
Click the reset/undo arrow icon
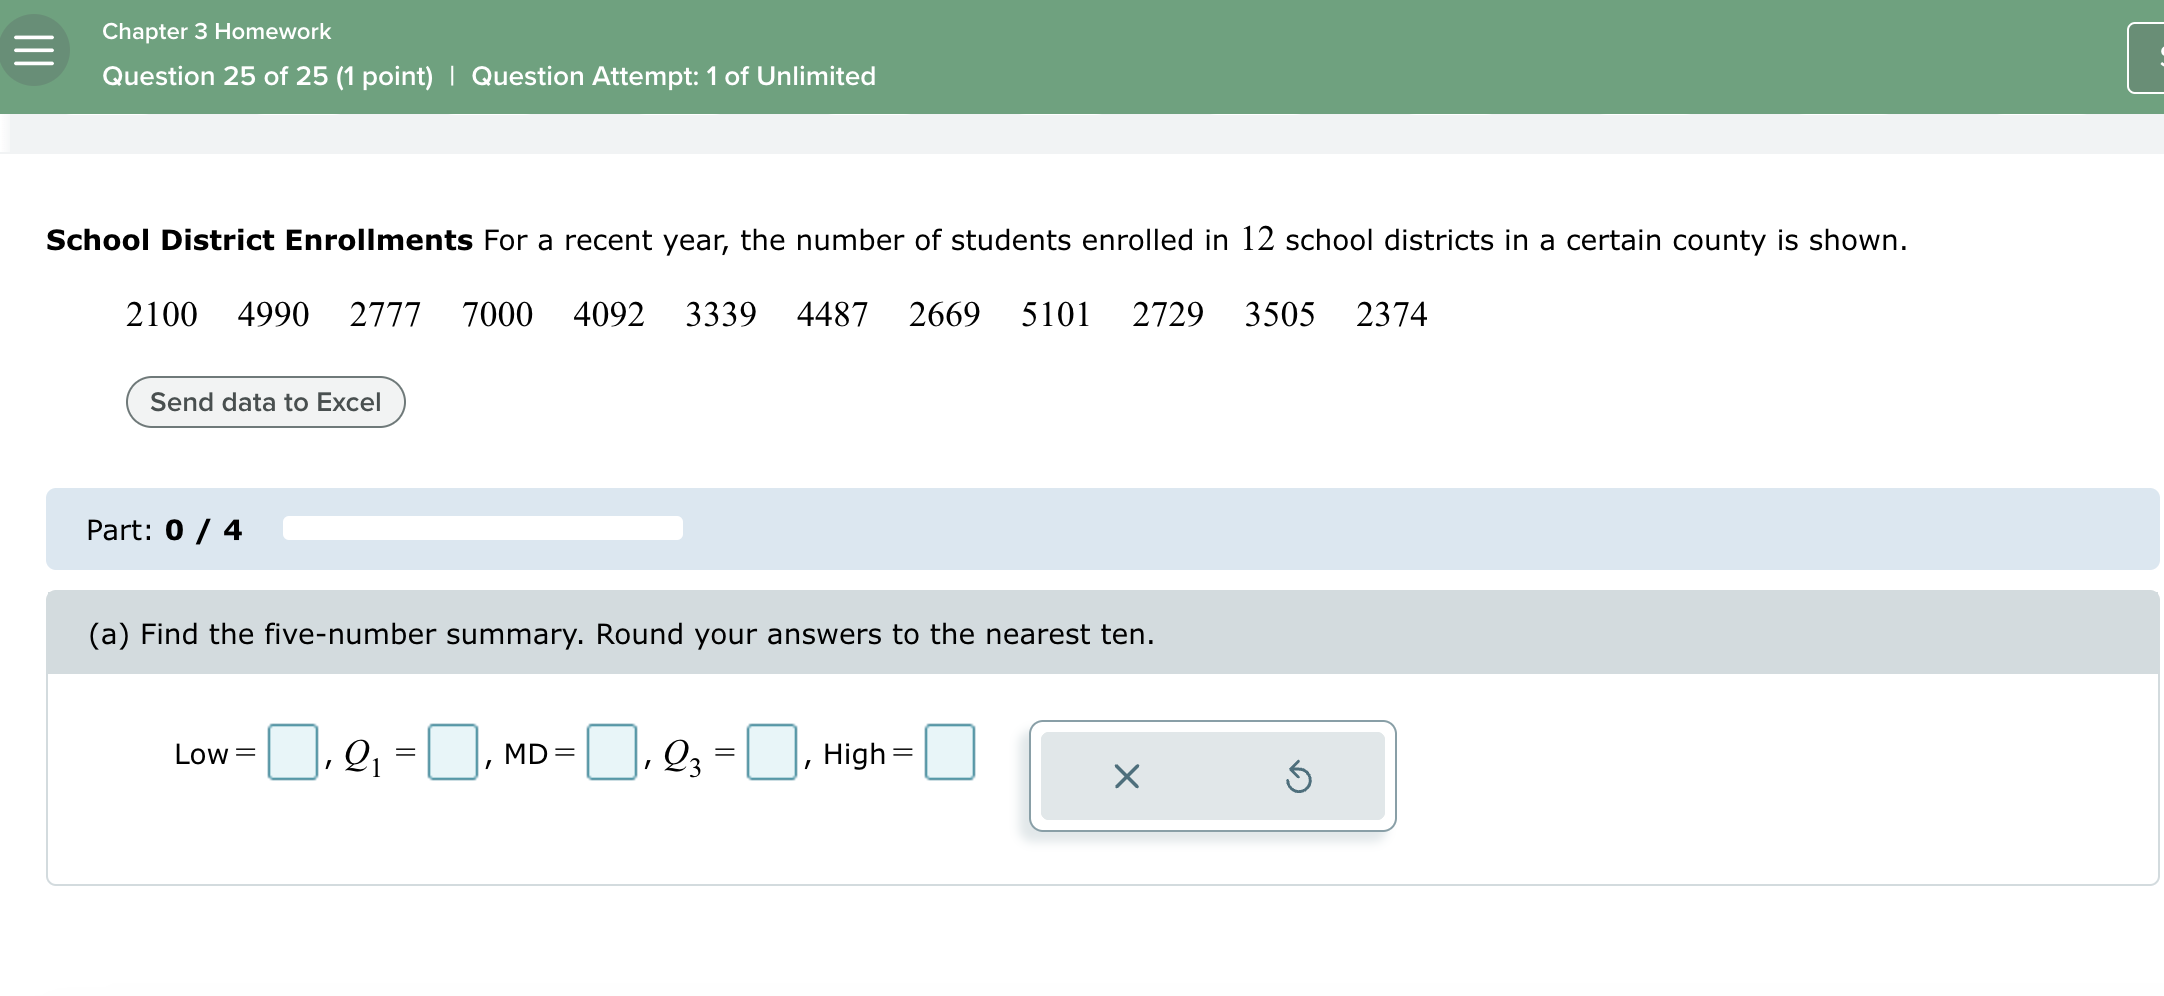coord(1299,777)
